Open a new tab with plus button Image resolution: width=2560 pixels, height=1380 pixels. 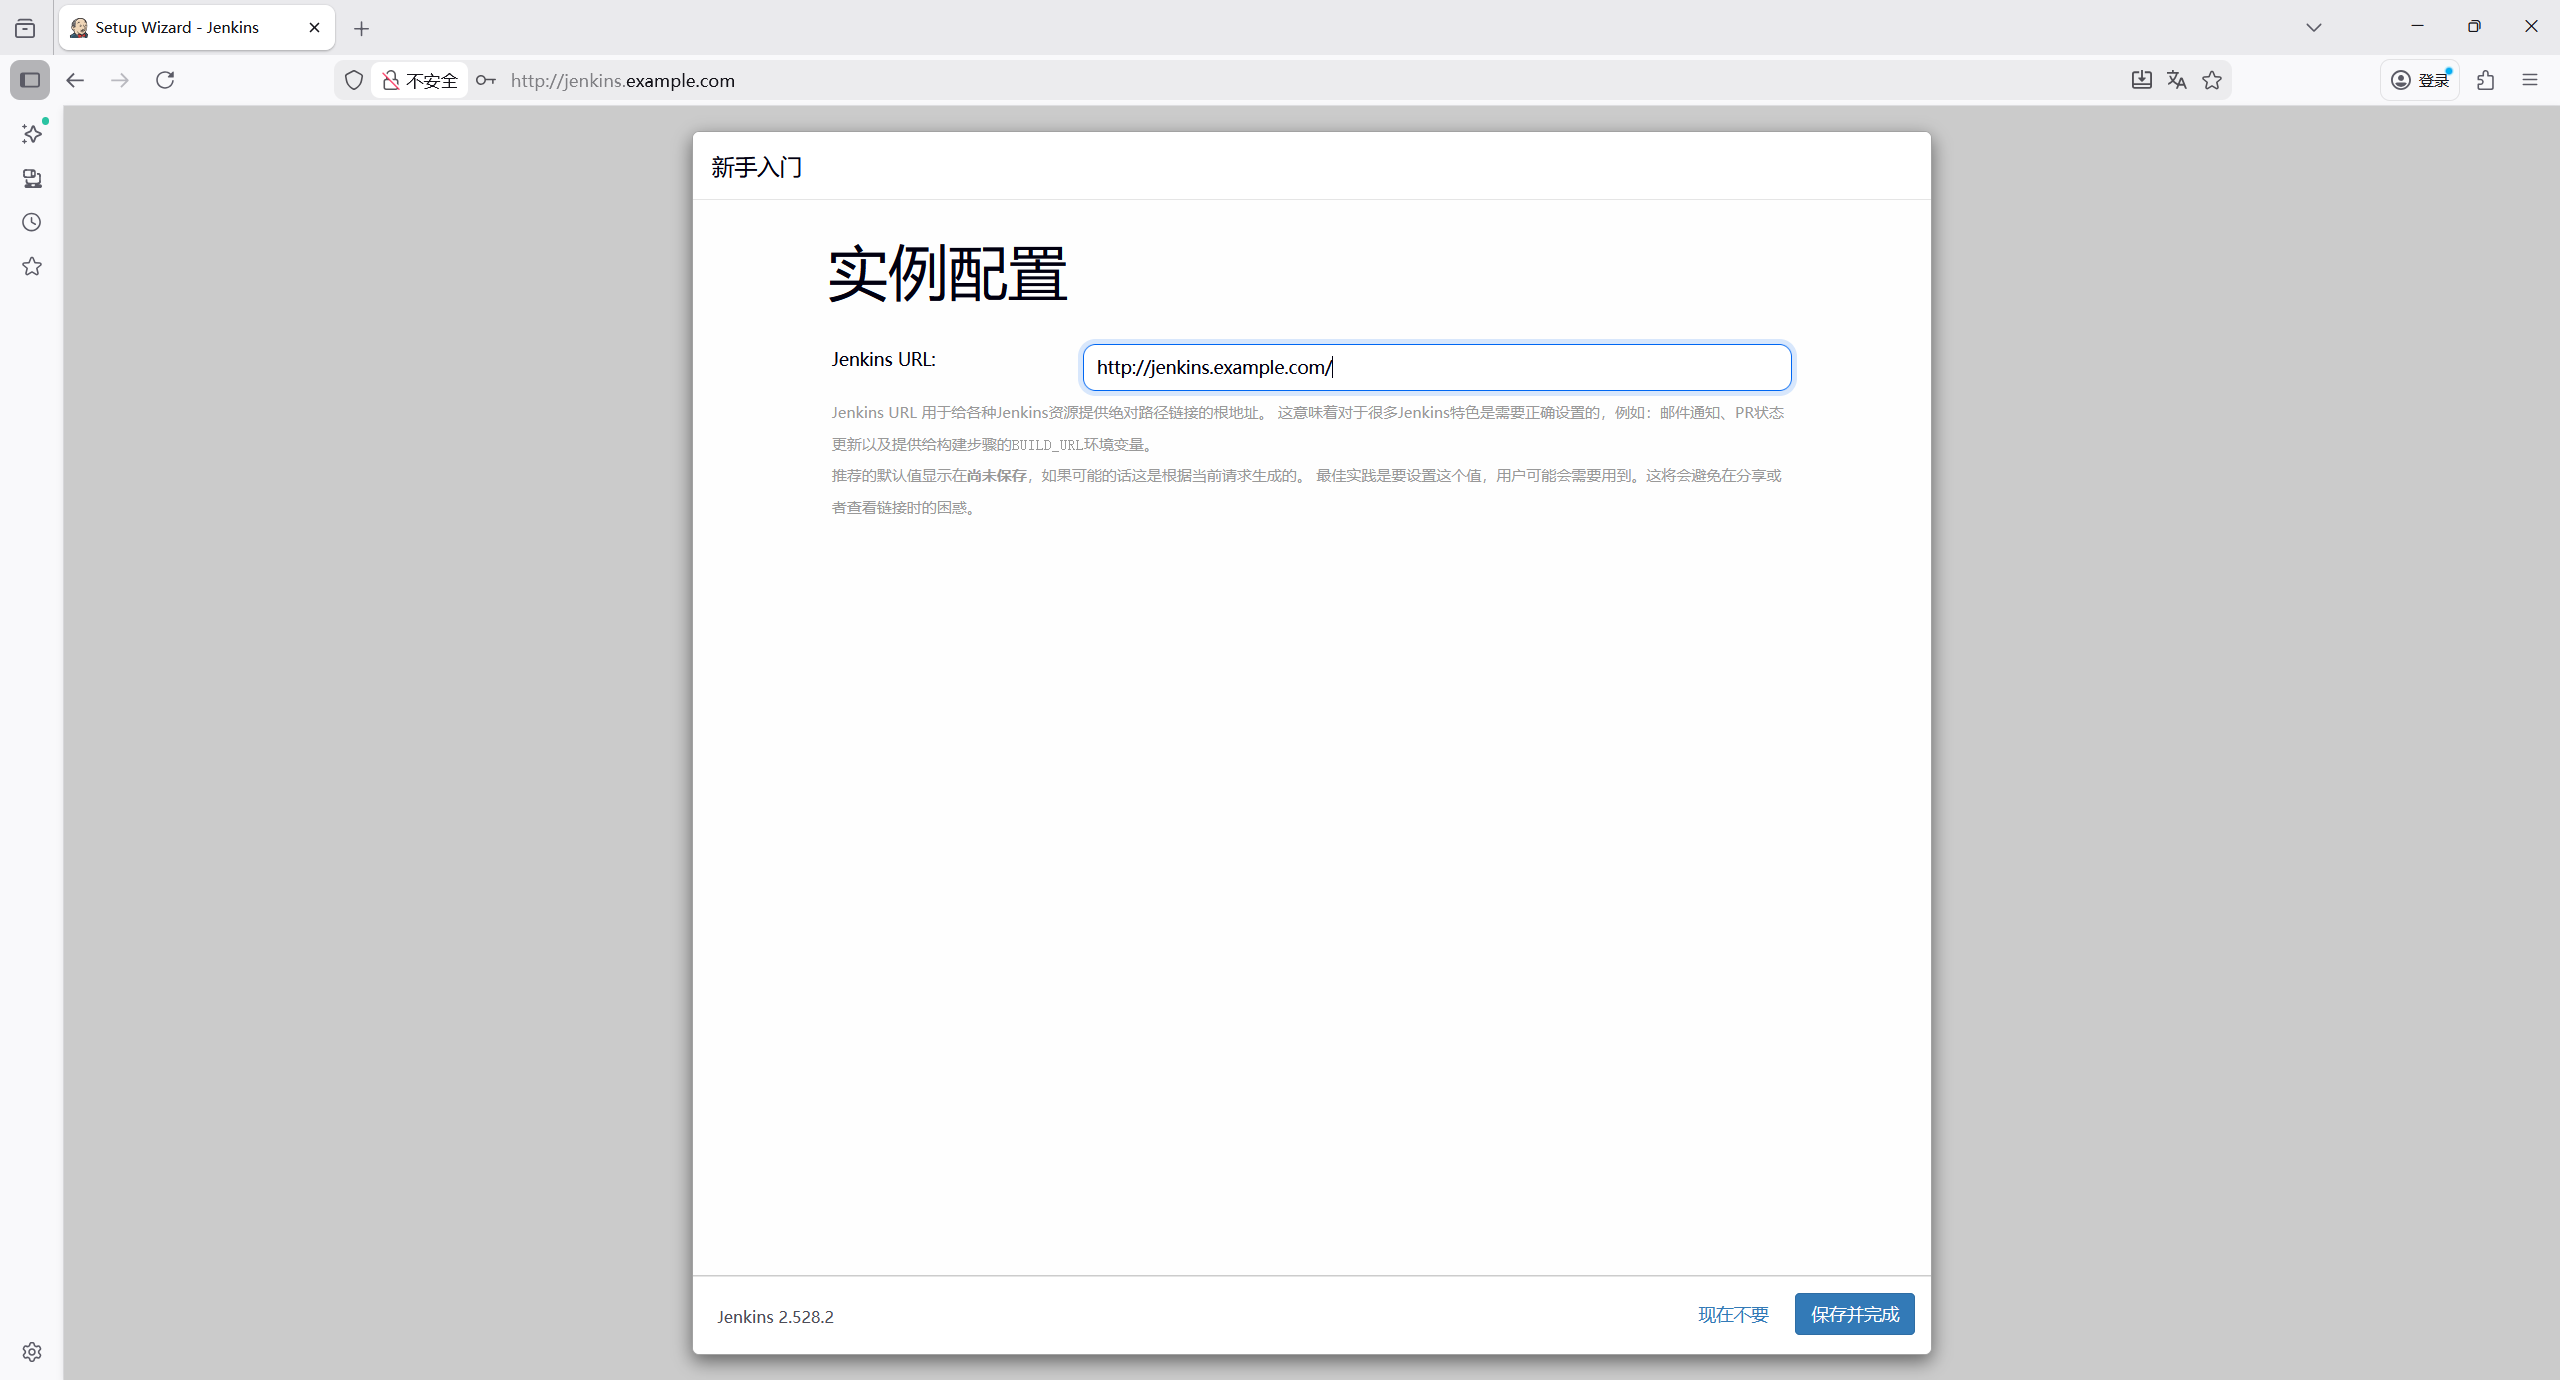[362, 28]
